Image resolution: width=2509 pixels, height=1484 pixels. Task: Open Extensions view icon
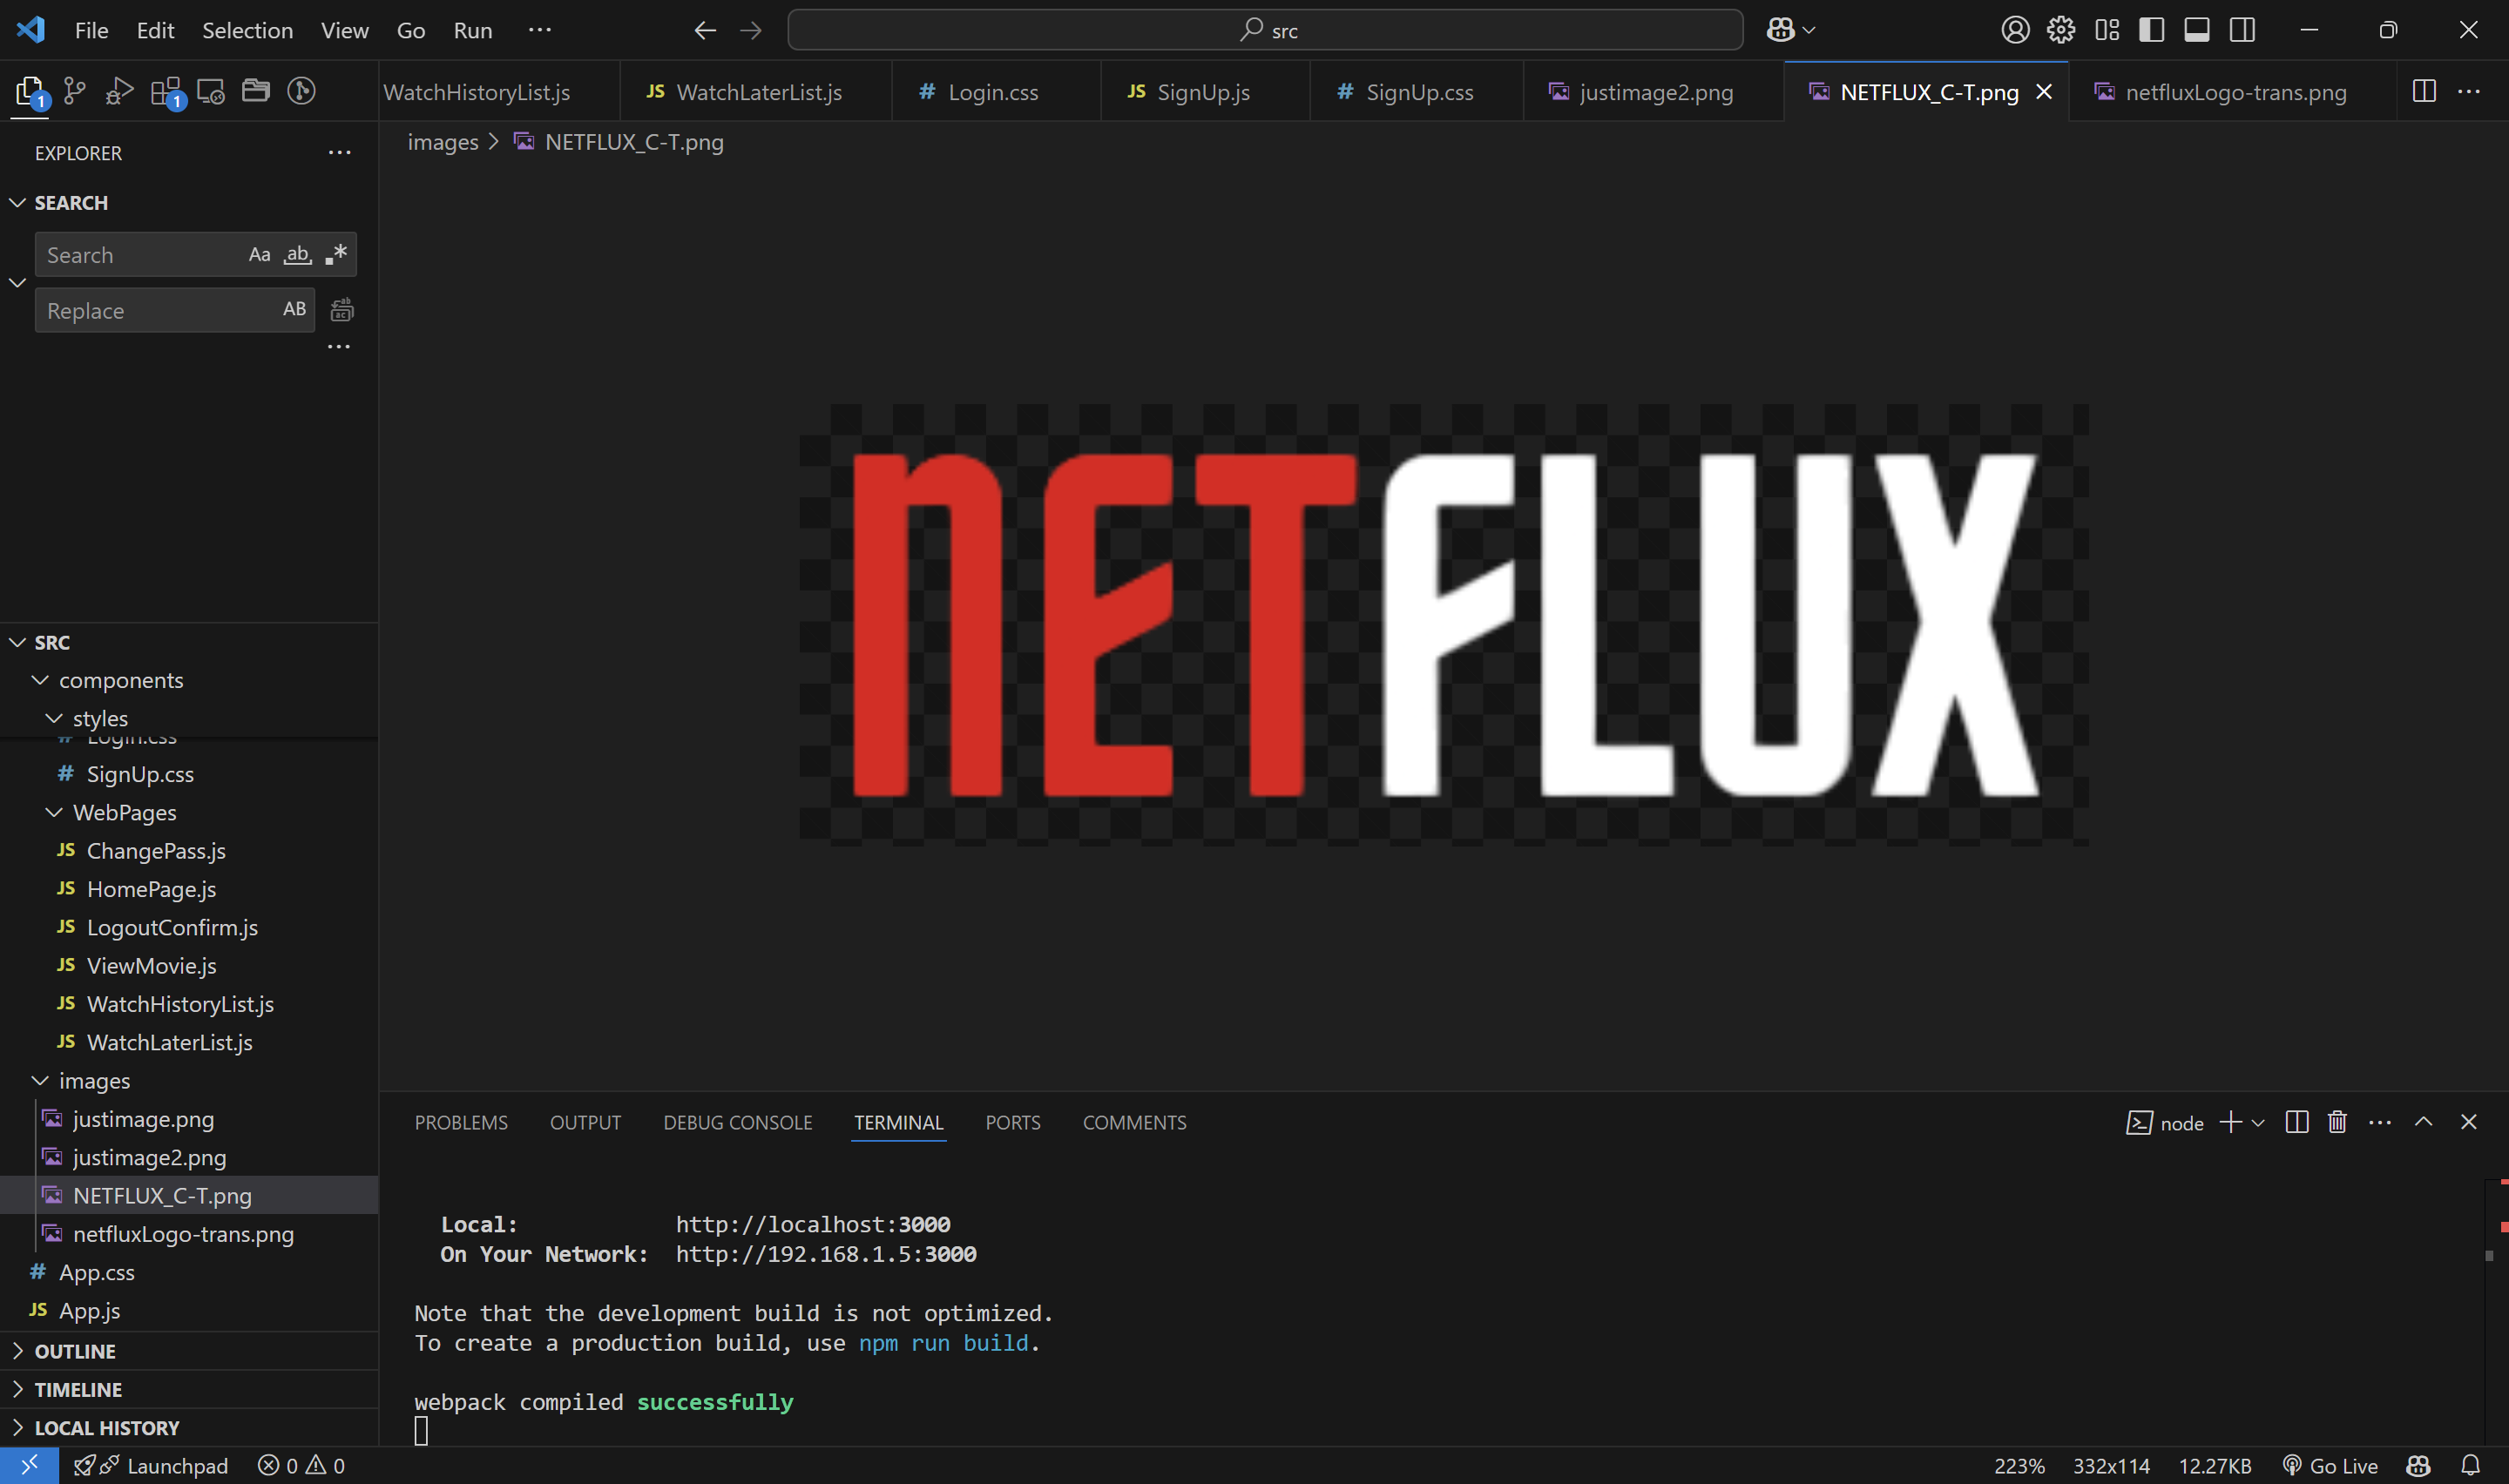point(166,92)
